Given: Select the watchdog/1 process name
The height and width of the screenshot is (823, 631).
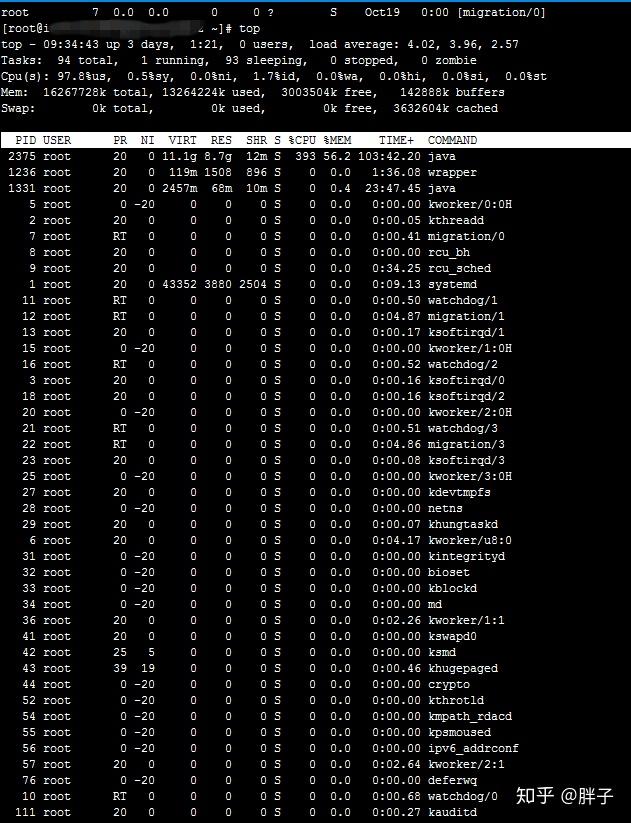Looking at the screenshot, I should [462, 300].
